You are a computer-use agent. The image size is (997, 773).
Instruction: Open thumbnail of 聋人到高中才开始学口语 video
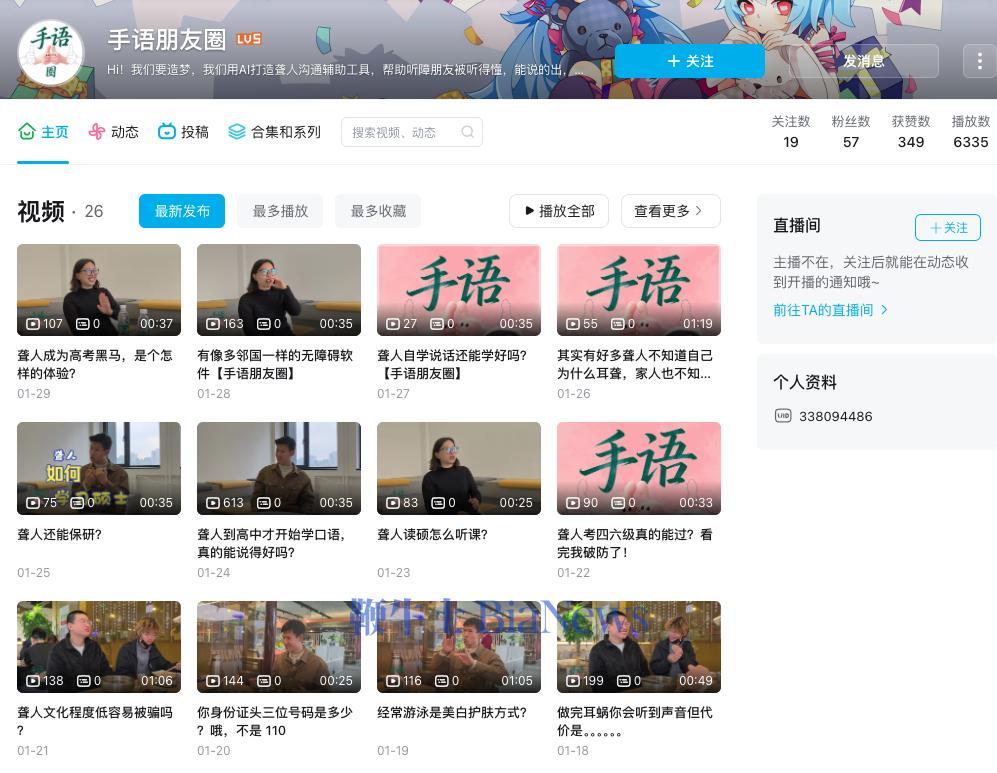tap(278, 469)
